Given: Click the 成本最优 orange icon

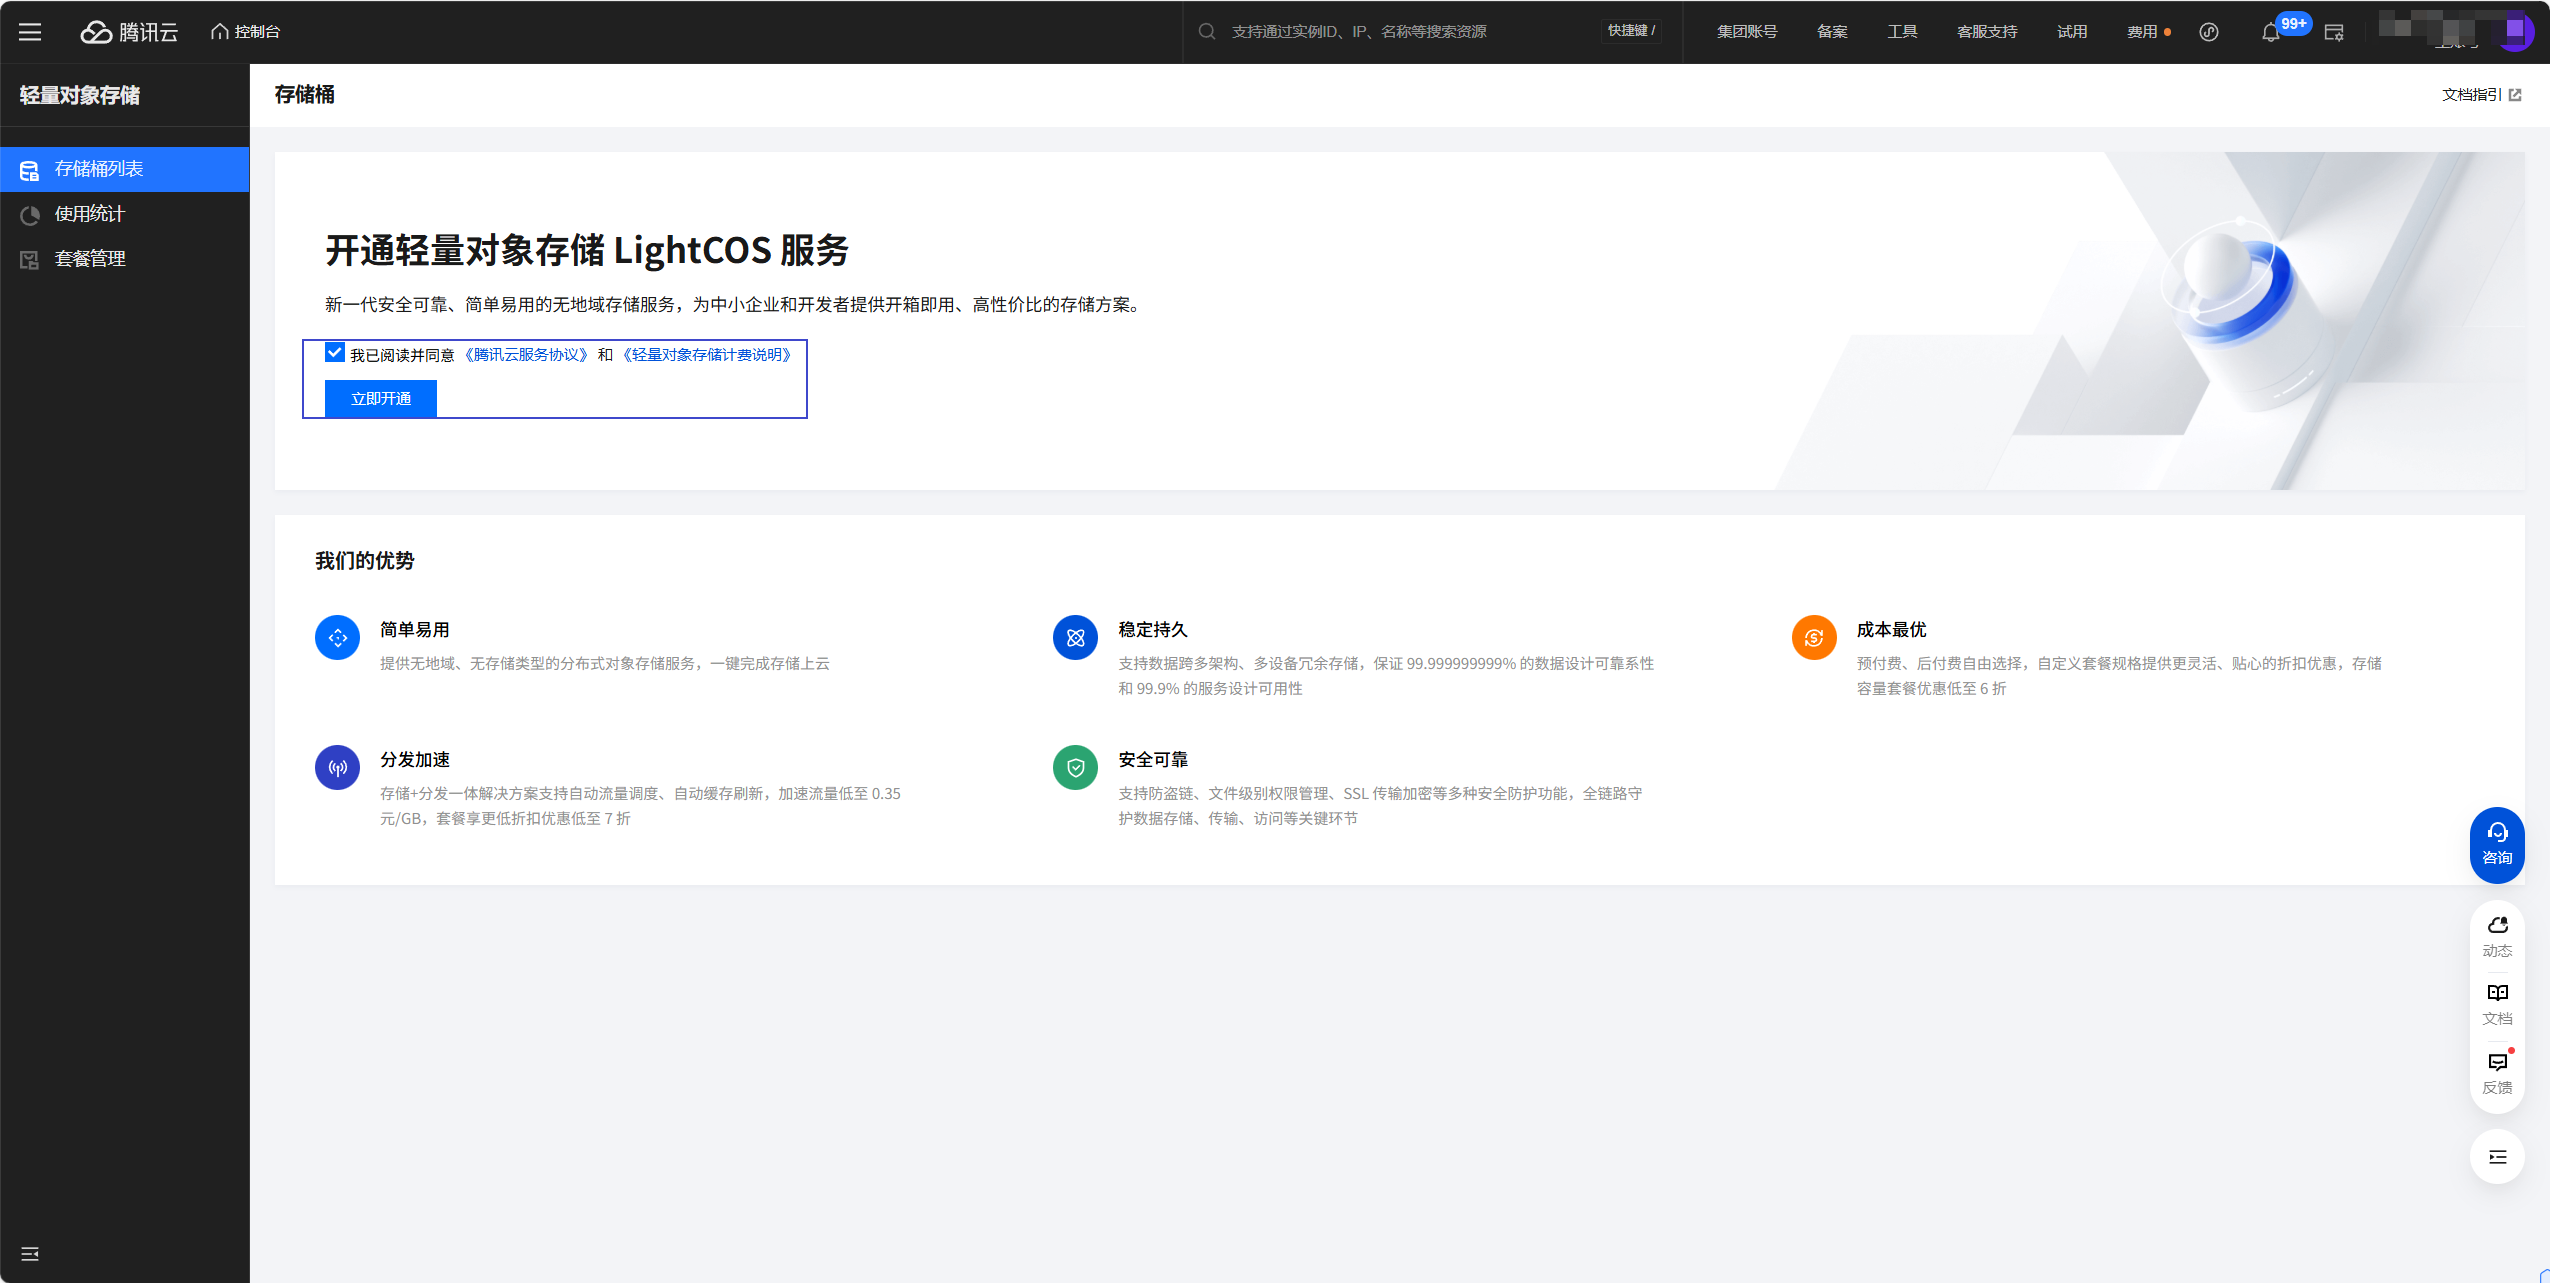Looking at the screenshot, I should coord(1814,638).
